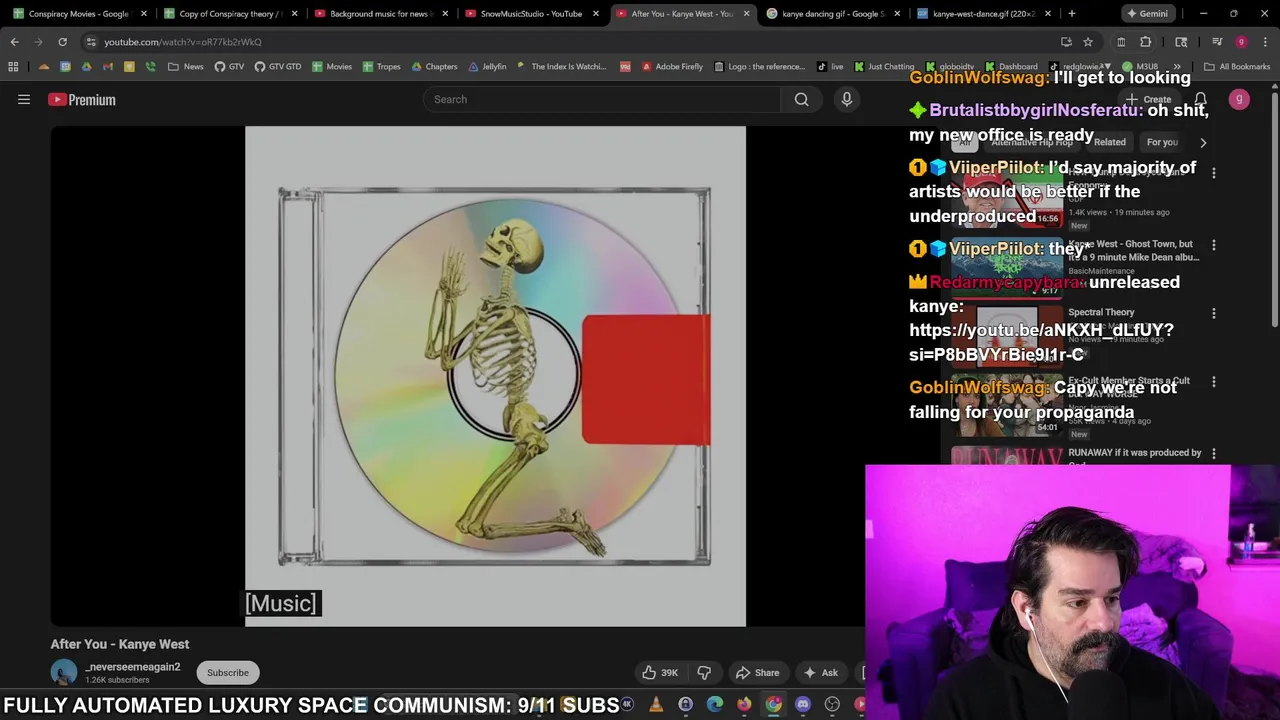
Task: Click the skeleton album art video player
Action: [x=495, y=376]
